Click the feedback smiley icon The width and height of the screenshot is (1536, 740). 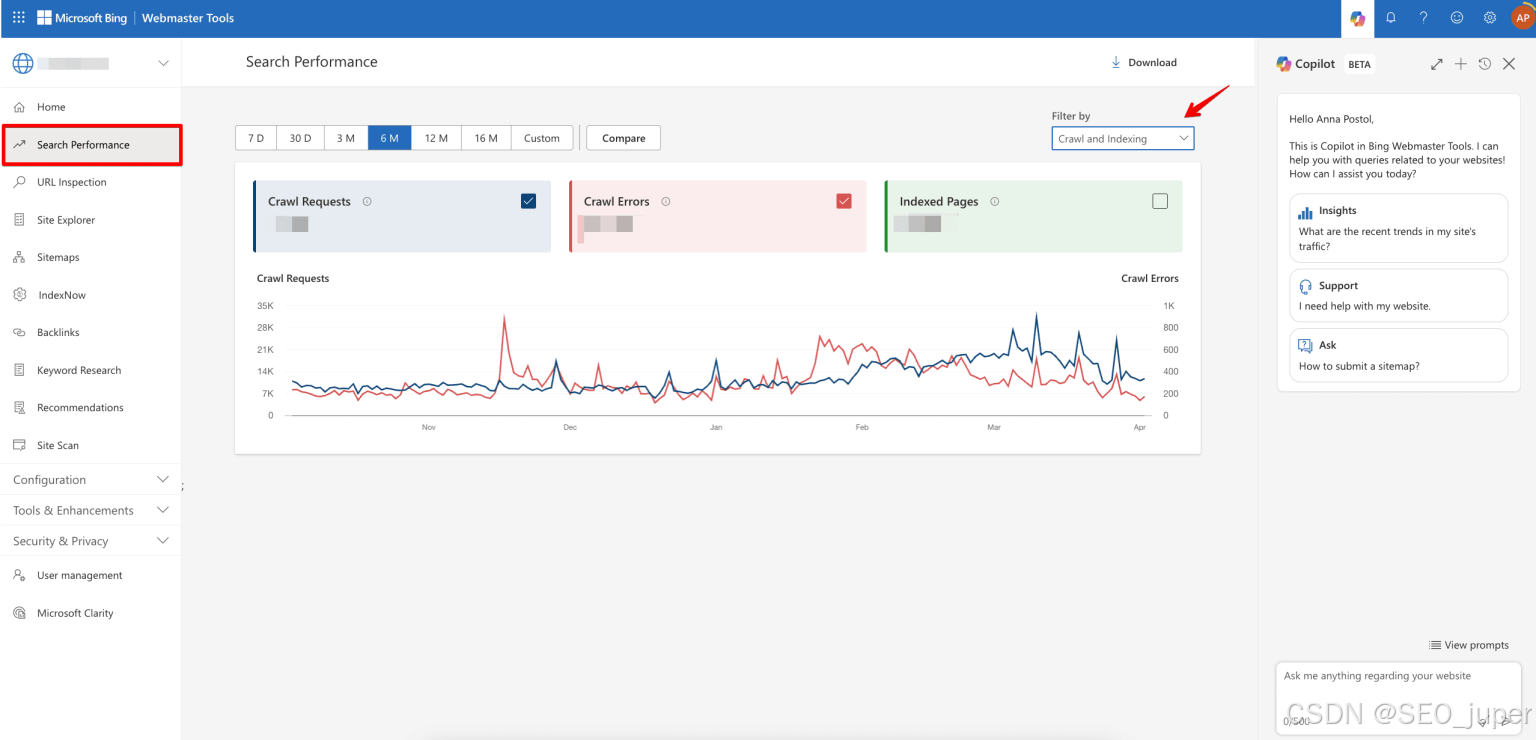pyautogui.click(x=1457, y=18)
